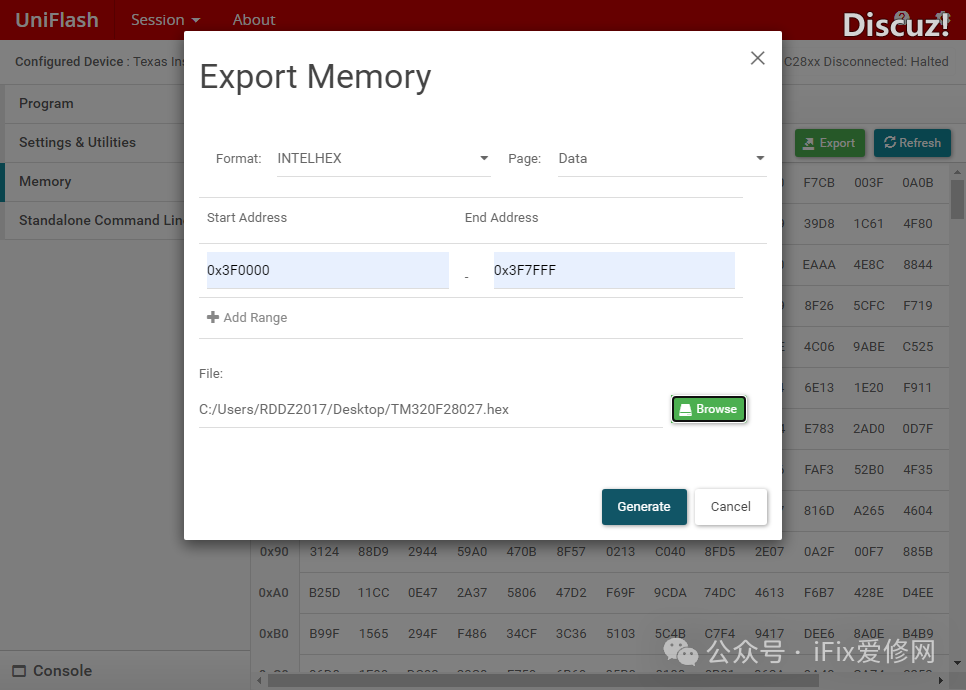Expand the Page Data dropdown
The width and height of the screenshot is (966, 690).
(661, 158)
